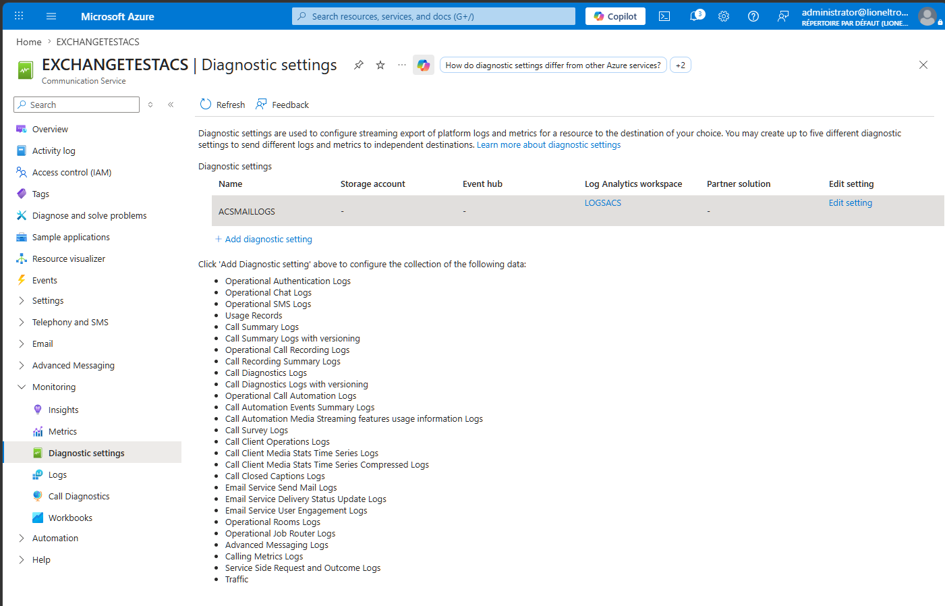Click the Events lightning icon
The height and width of the screenshot is (606, 945).
point(22,280)
